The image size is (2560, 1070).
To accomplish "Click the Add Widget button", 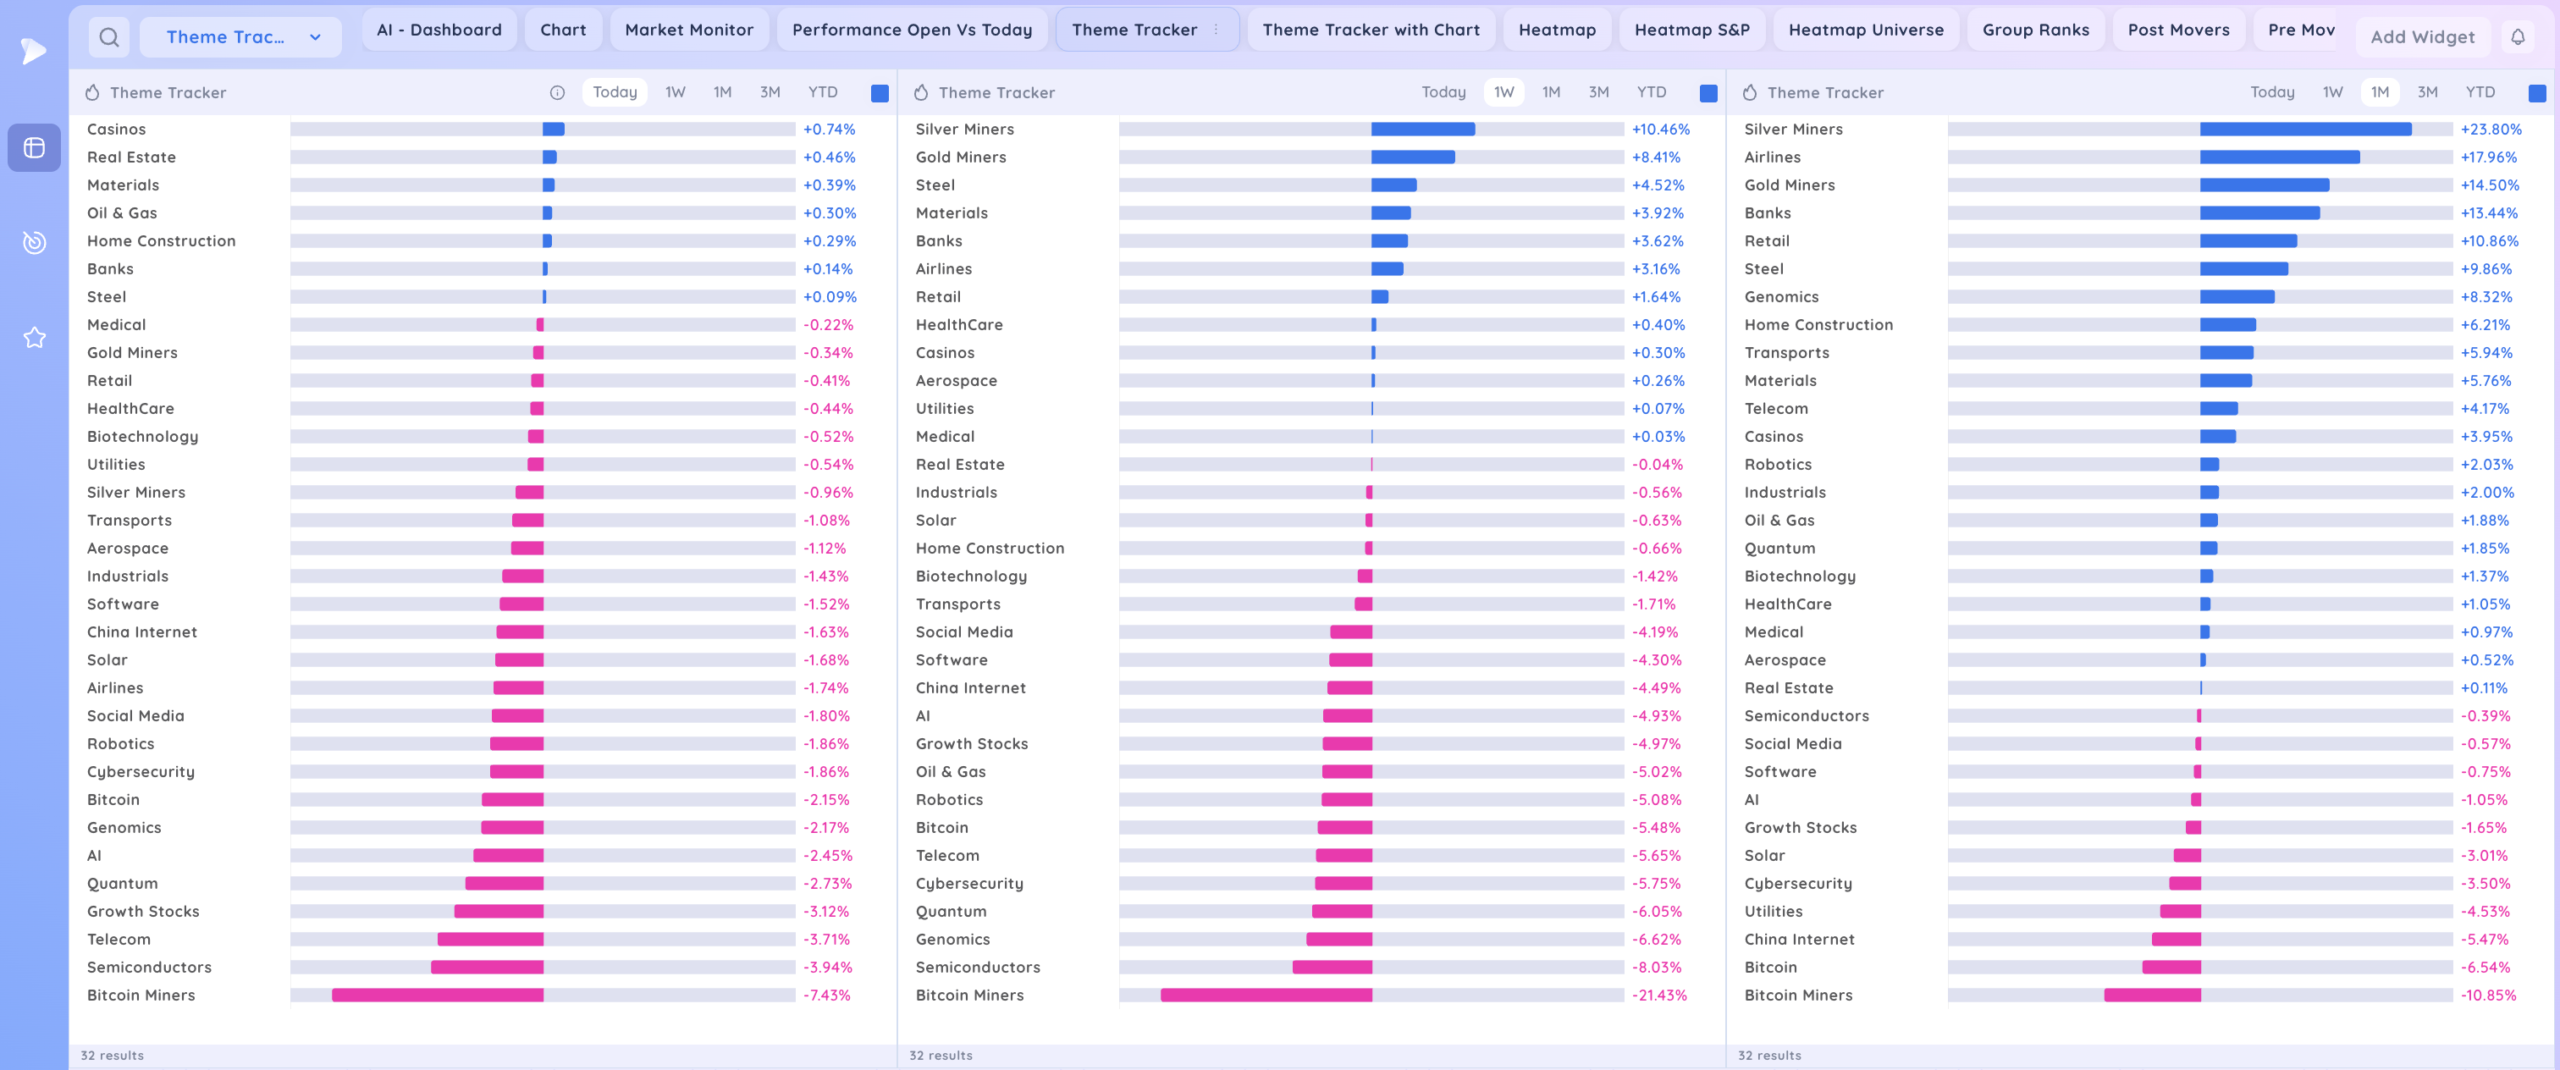I will tap(2422, 37).
